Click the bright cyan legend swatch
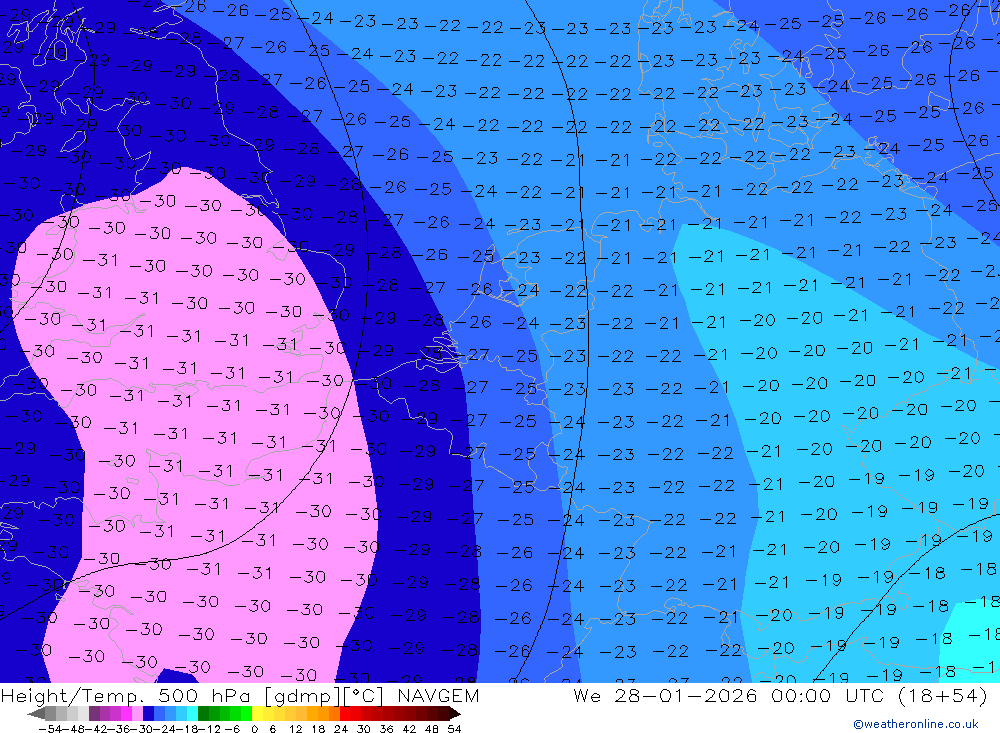 [x=192, y=714]
